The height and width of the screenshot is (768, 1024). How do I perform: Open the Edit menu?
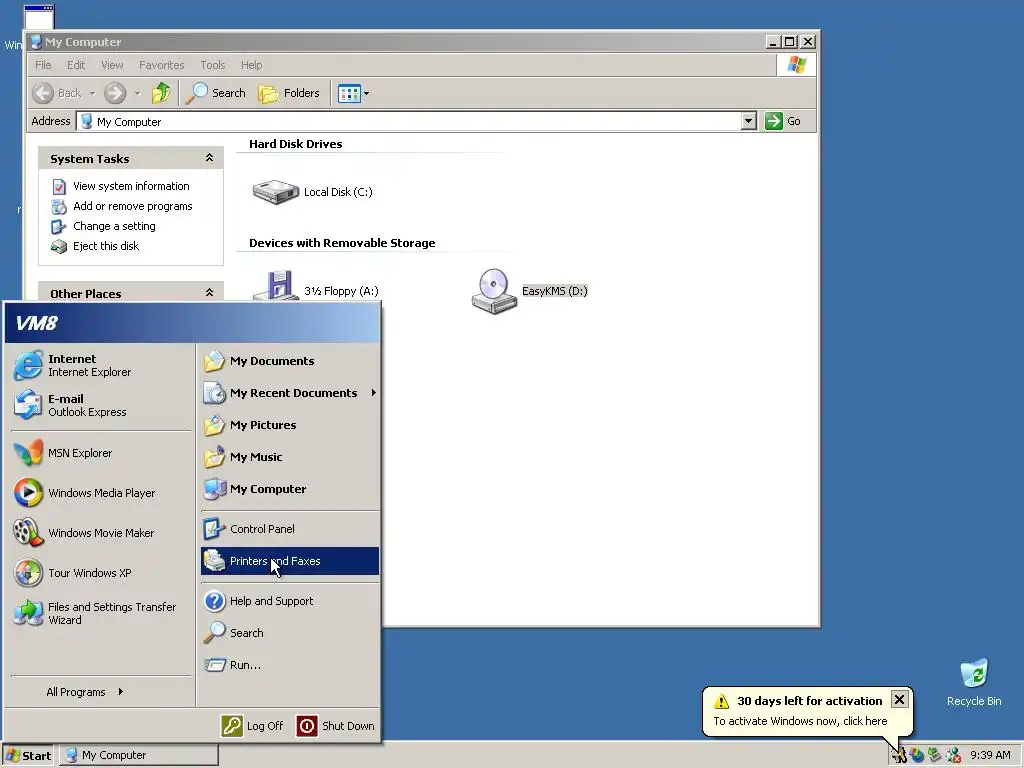[x=76, y=65]
